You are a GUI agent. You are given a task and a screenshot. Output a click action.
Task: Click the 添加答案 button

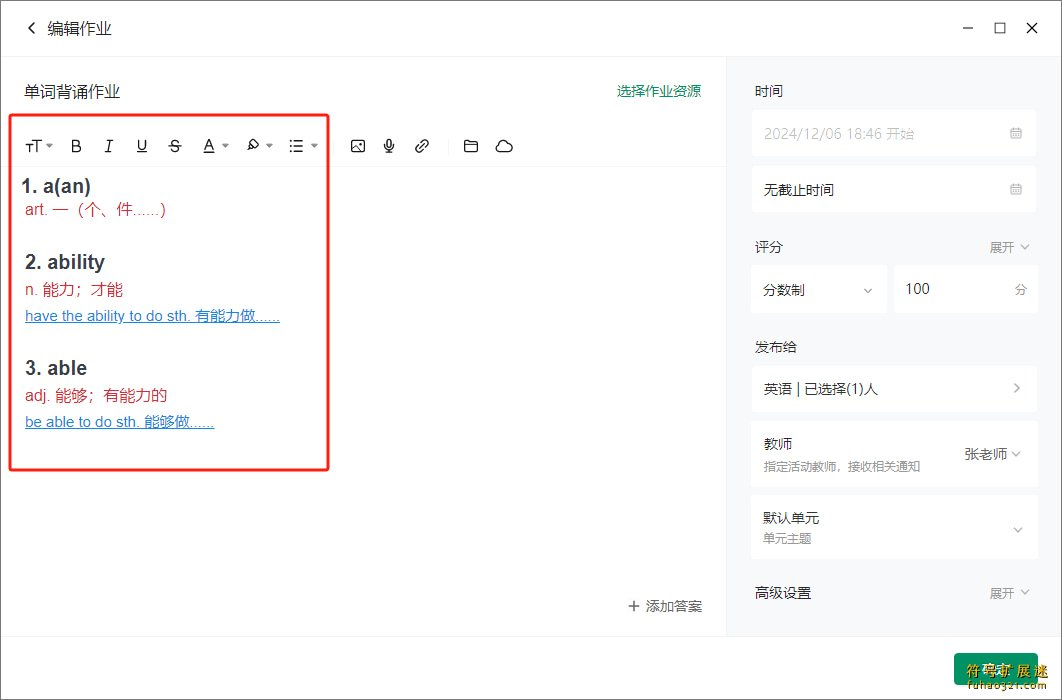coord(665,606)
